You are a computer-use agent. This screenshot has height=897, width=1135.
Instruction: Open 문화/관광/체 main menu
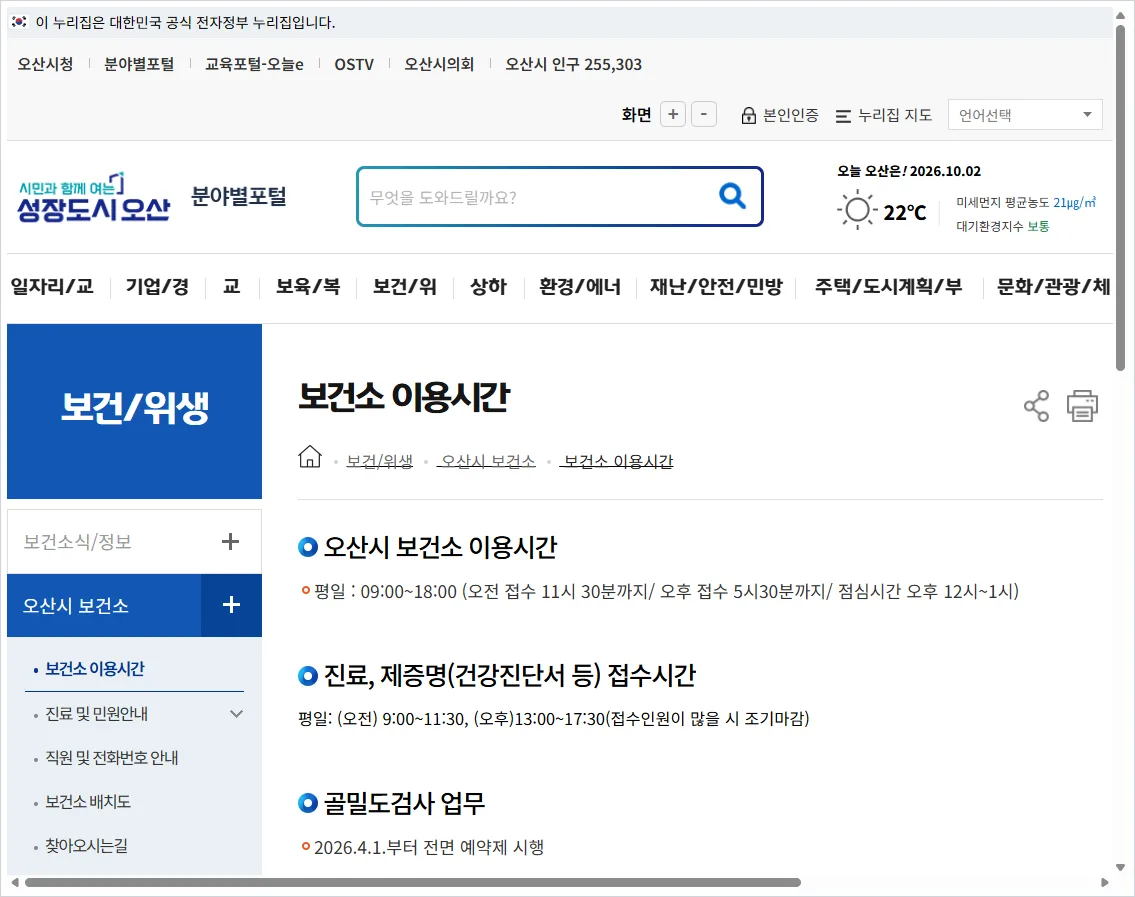(x=1053, y=287)
